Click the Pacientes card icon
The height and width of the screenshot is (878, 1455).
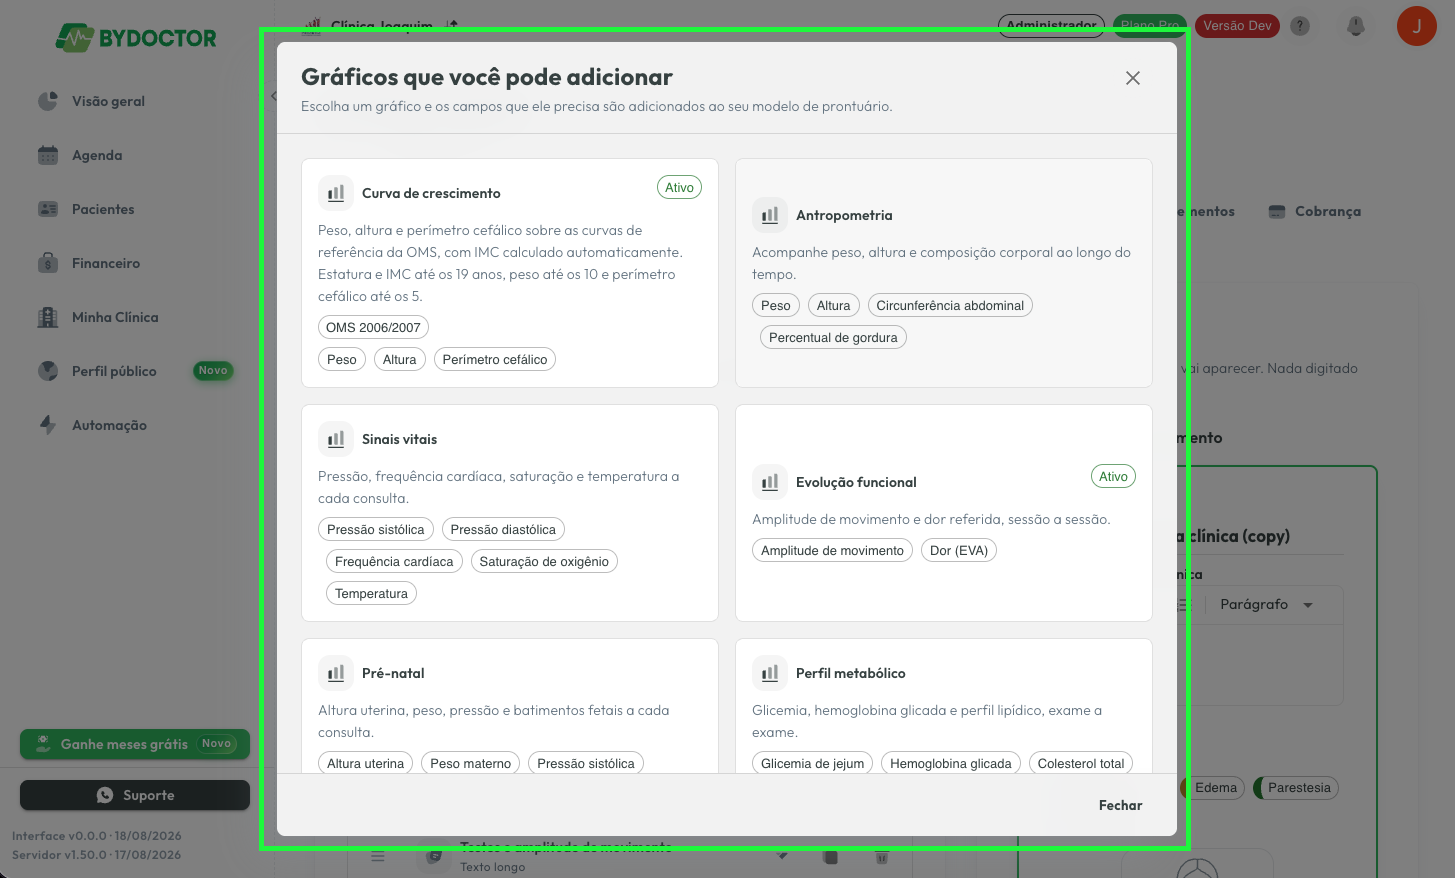pyautogui.click(x=48, y=209)
